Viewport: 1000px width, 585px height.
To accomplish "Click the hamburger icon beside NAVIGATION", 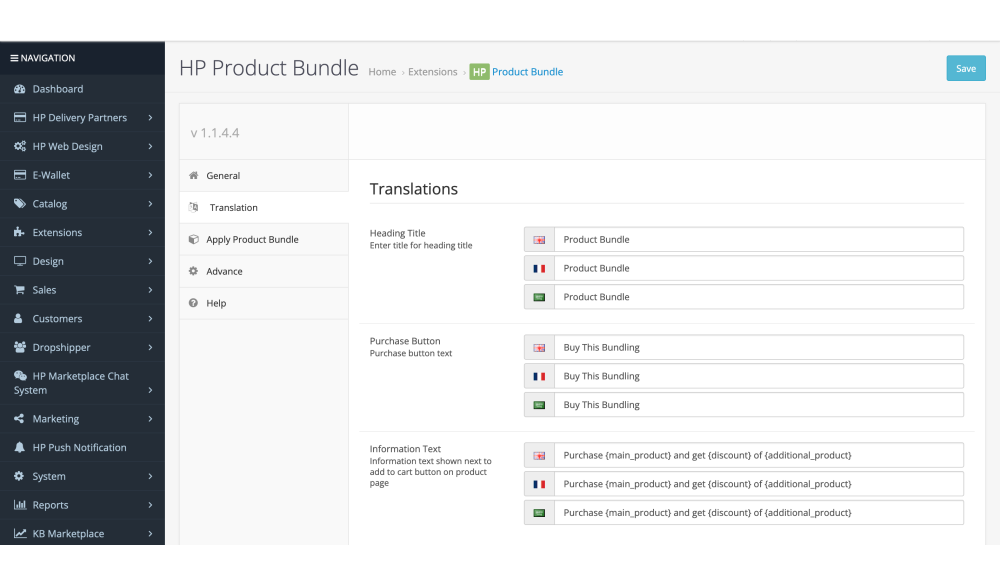I will pyautogui.click(x=14, y=58).
